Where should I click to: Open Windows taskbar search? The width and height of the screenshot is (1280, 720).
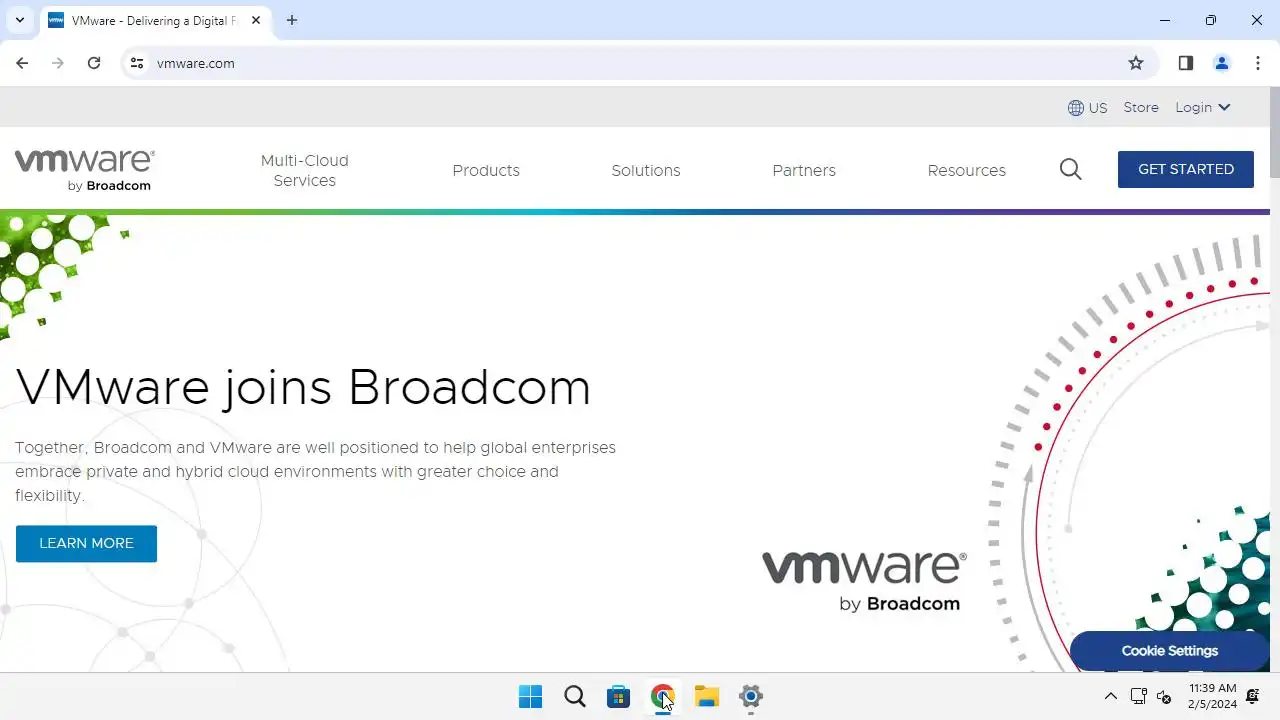click(575, 697)
